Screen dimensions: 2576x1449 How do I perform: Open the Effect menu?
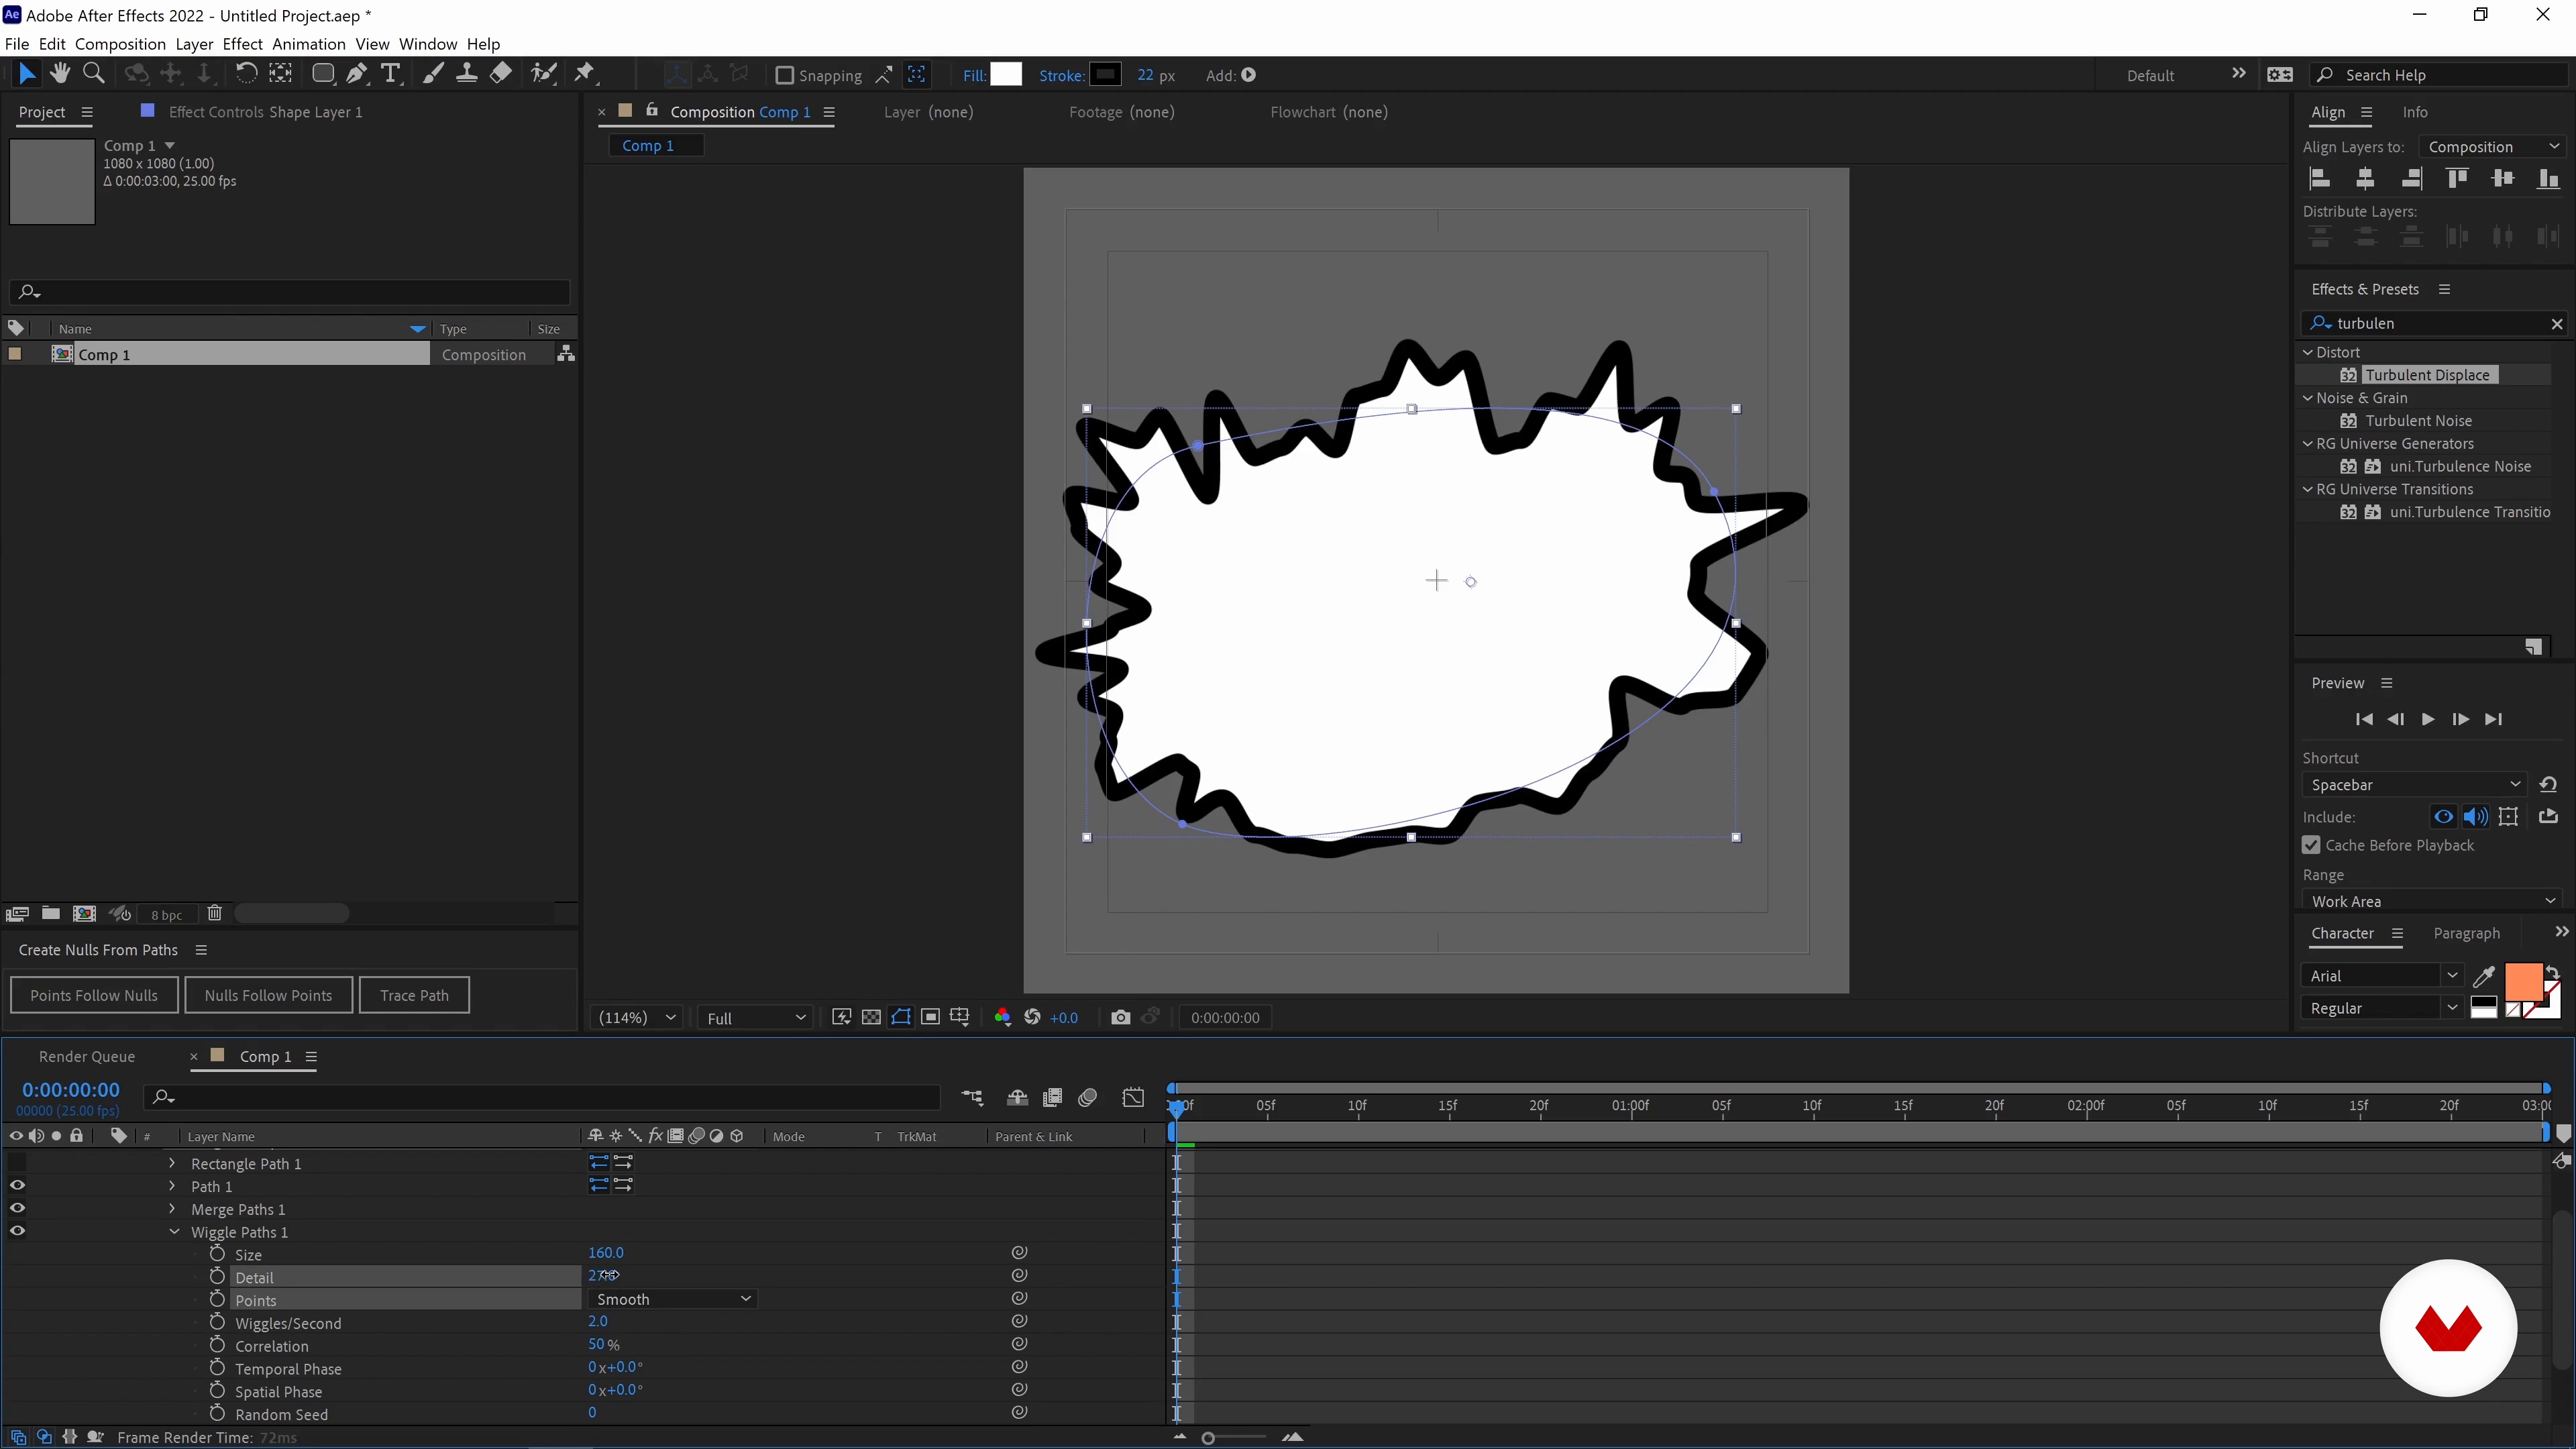click(x=242, y=44)
